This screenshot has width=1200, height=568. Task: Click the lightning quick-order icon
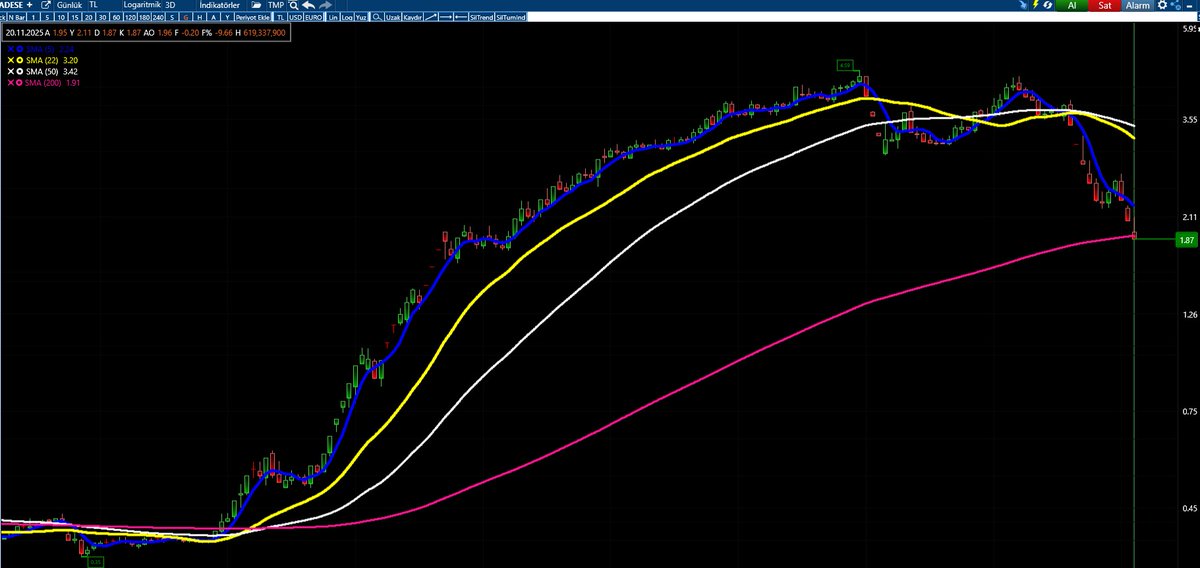[x=1035, y=5]
